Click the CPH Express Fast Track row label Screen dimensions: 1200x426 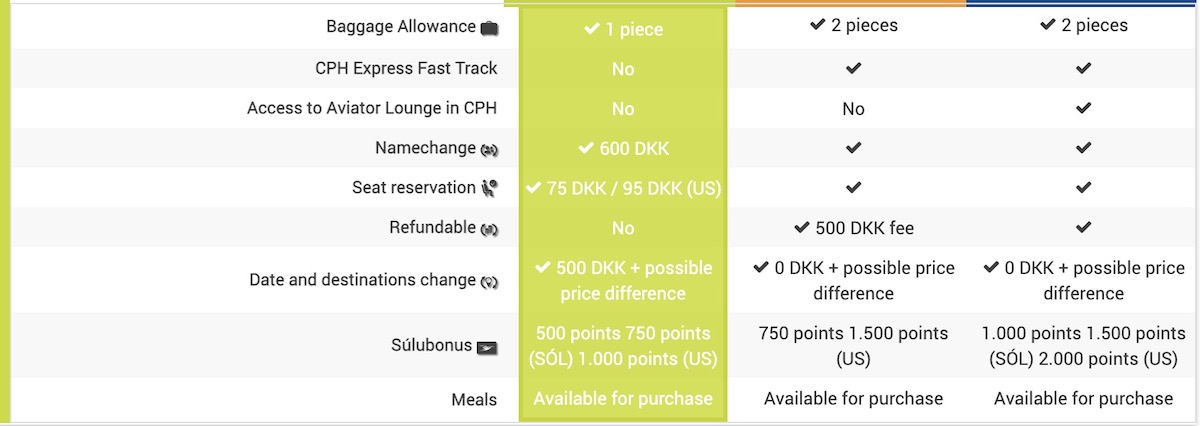(406, 68)
